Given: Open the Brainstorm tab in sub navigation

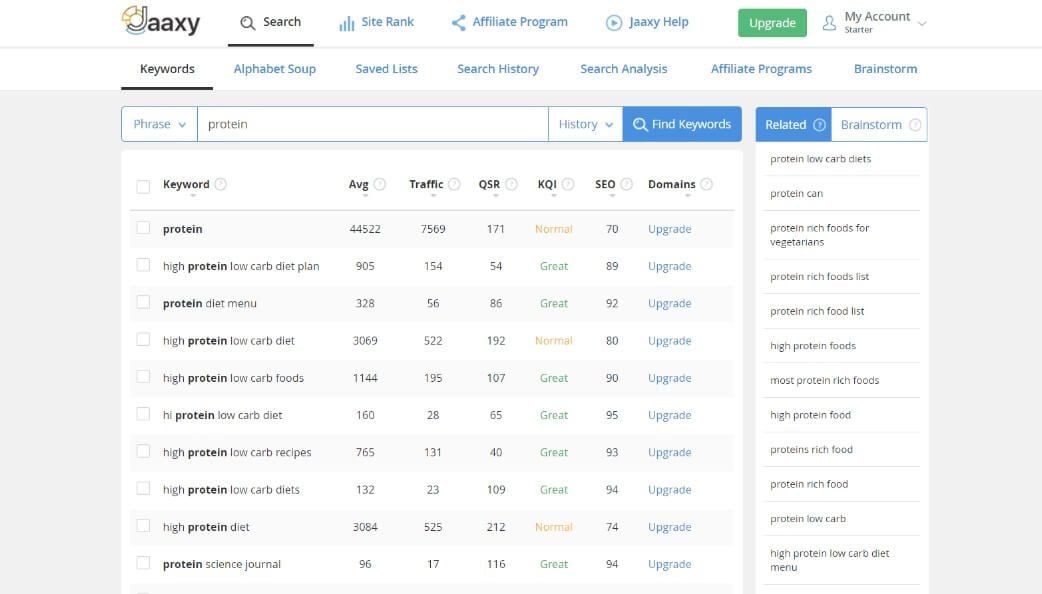Looking at the screenshot, I should click(x=885, y=69).
